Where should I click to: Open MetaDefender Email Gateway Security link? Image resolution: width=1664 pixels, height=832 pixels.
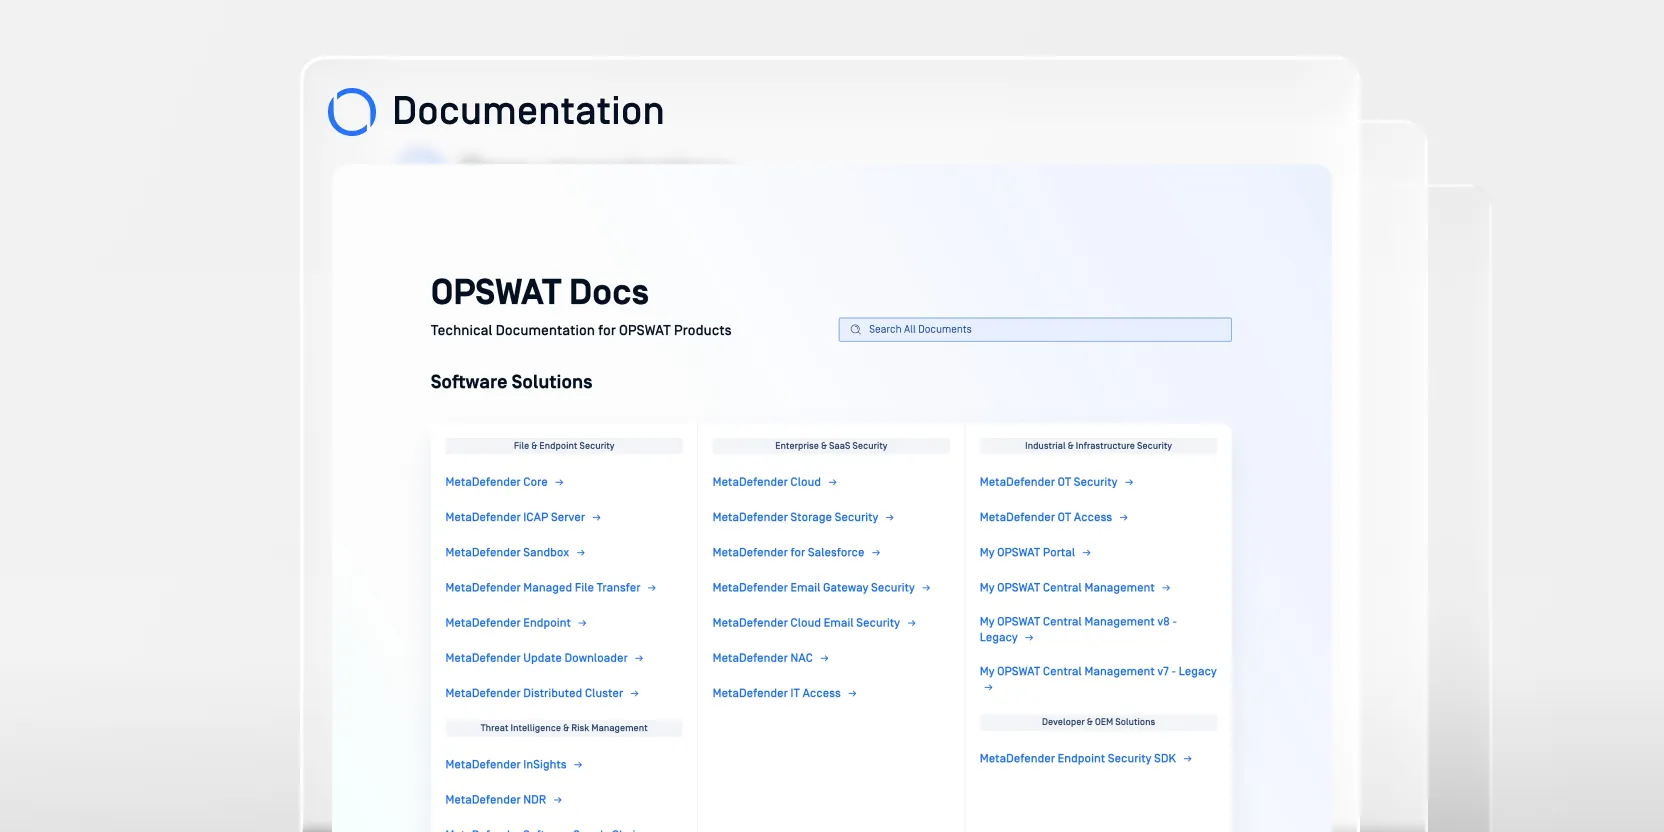[813, 588]
